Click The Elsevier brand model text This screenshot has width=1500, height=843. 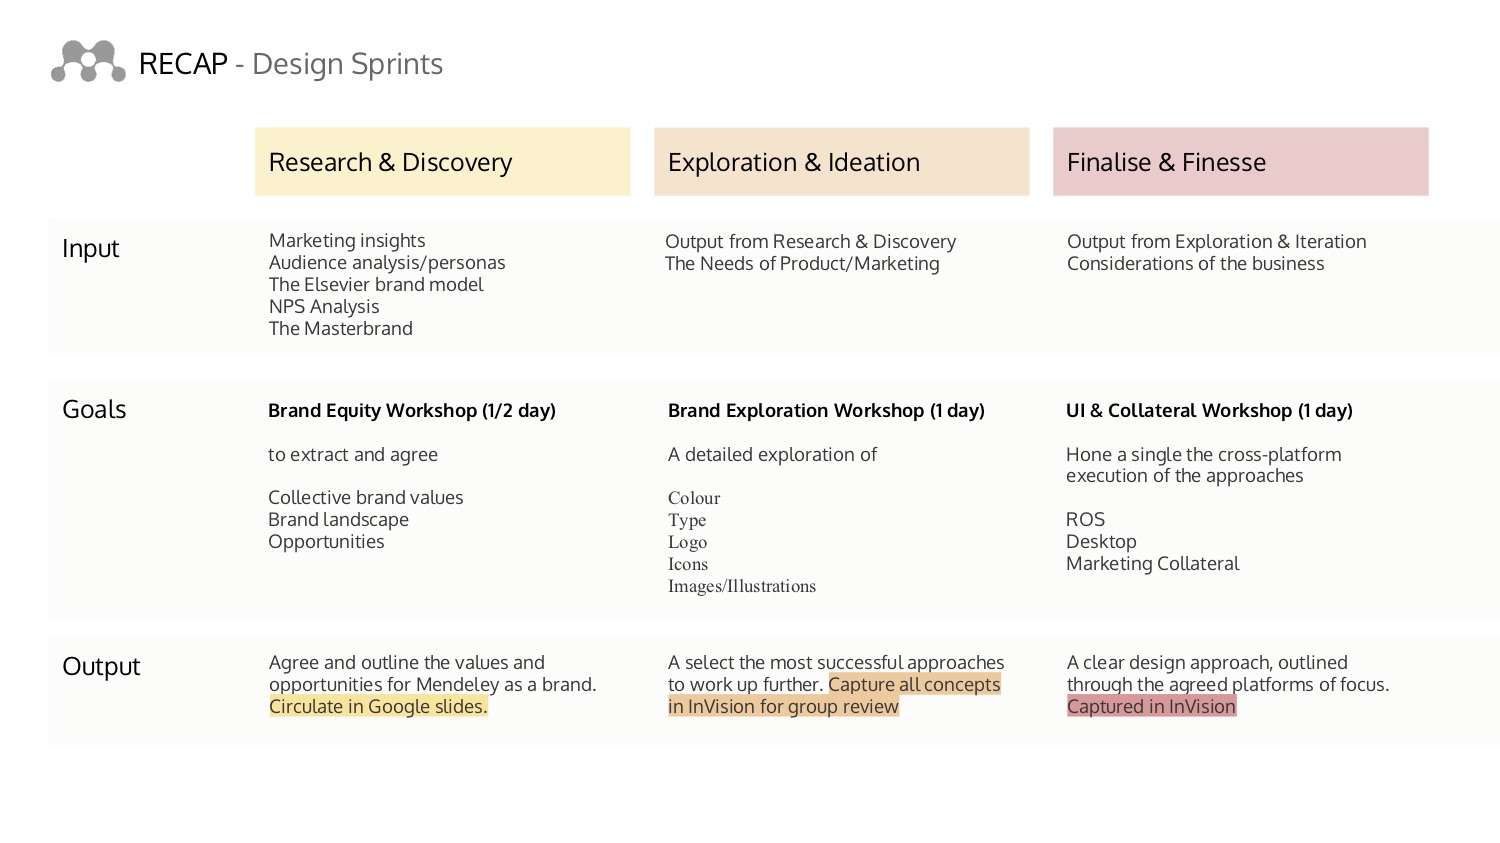376,285
